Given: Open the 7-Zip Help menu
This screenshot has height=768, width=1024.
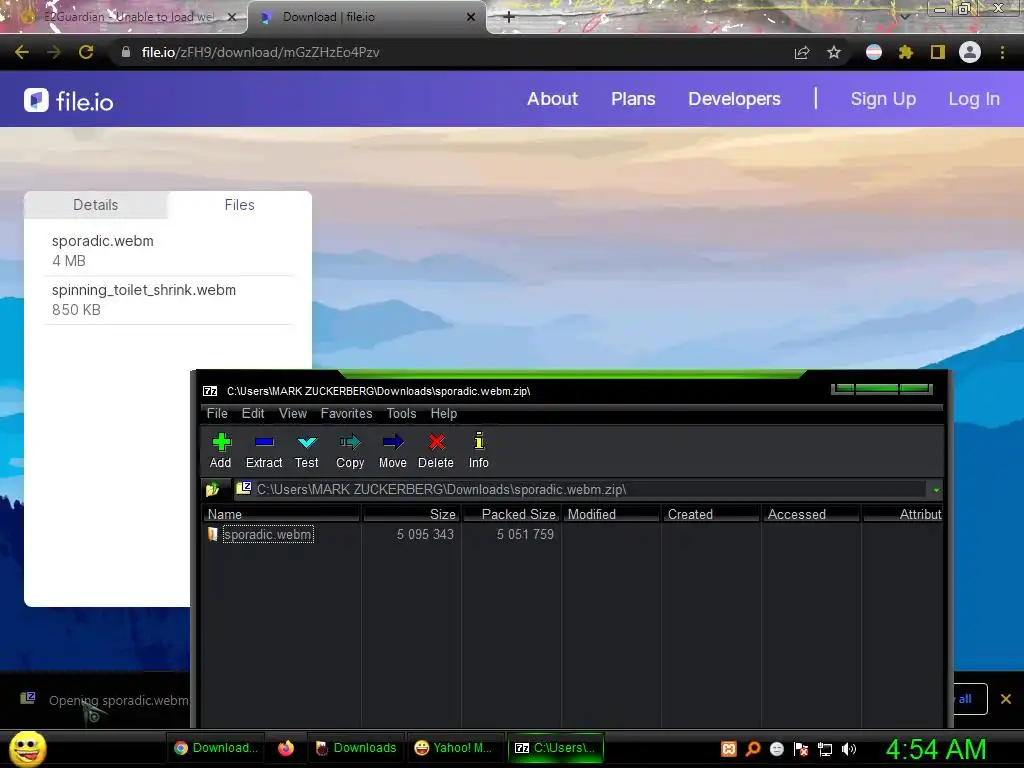Looking at the screenshot, I should pyautogui.click(x=443, y=413).
